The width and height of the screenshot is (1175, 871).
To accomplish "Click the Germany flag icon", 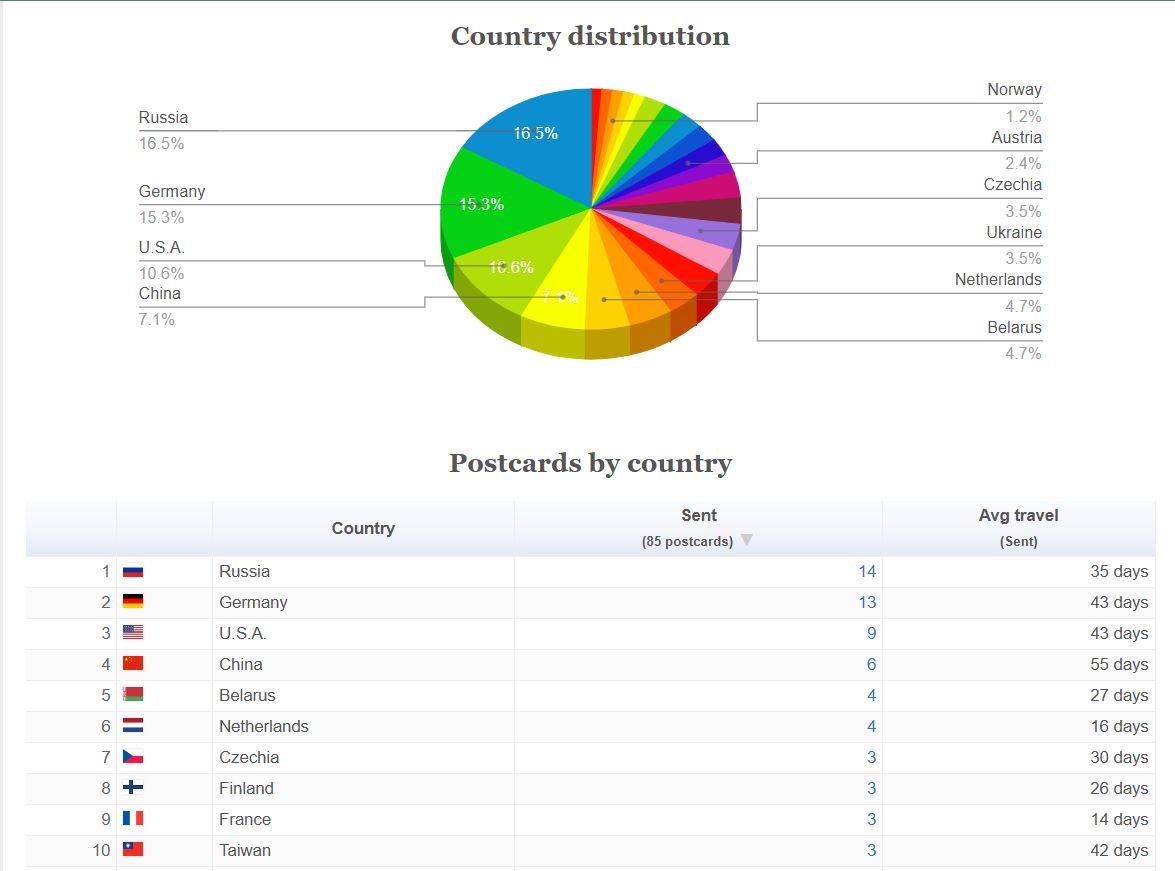I will (x=133, y=603).
